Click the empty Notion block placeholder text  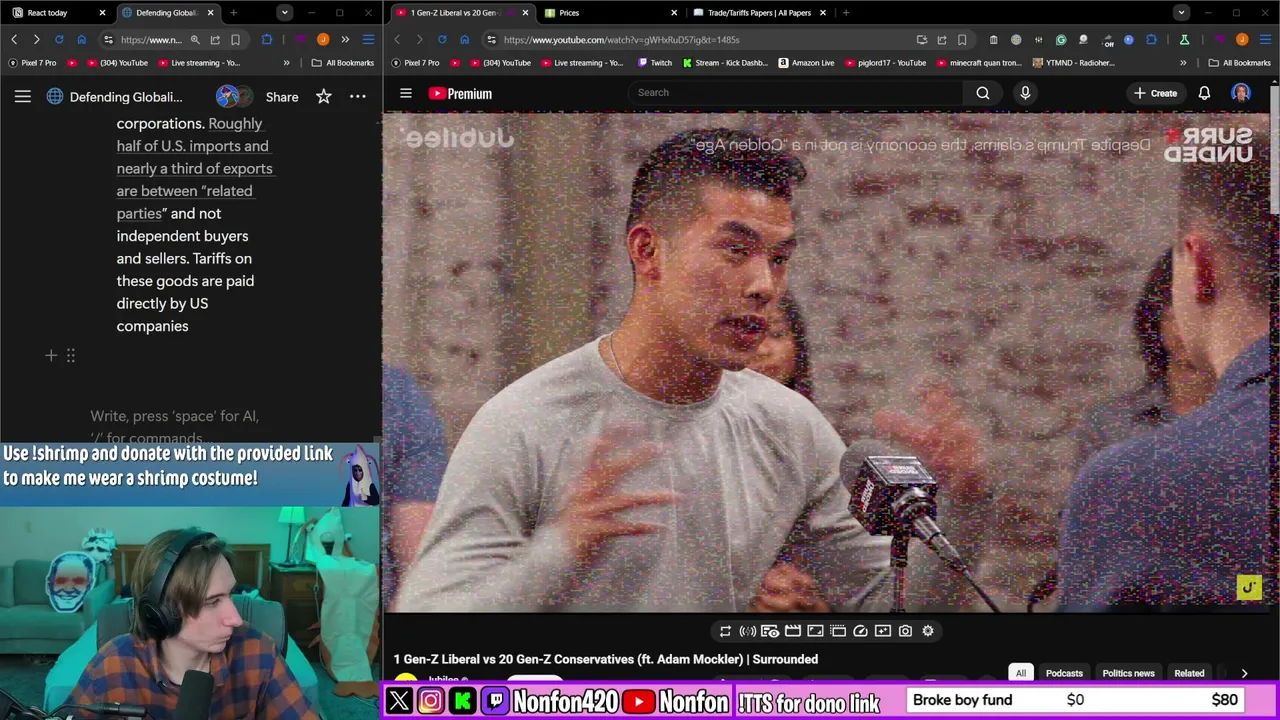(x=175, y=426)
